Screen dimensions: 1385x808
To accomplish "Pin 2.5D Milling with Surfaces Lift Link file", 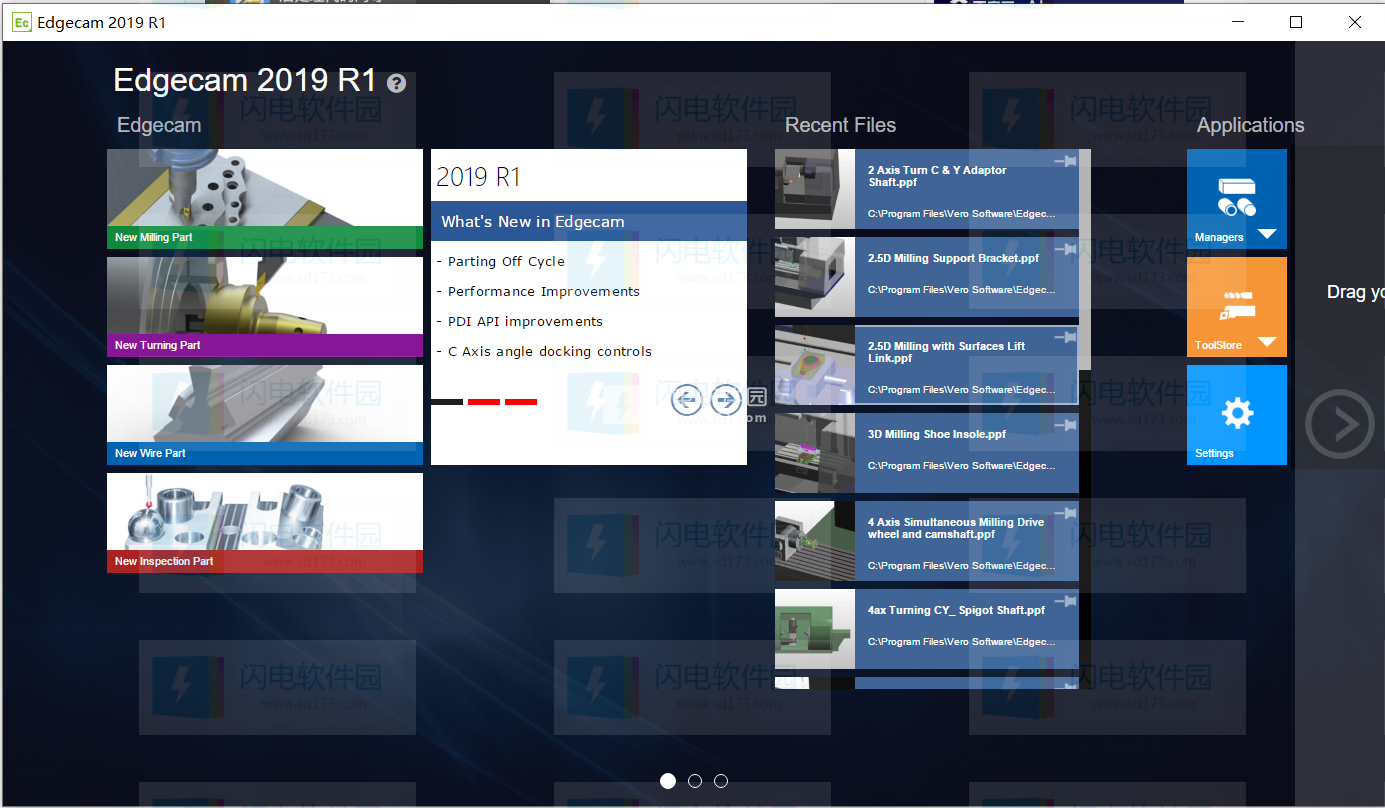I will [x=1065, y=336].
